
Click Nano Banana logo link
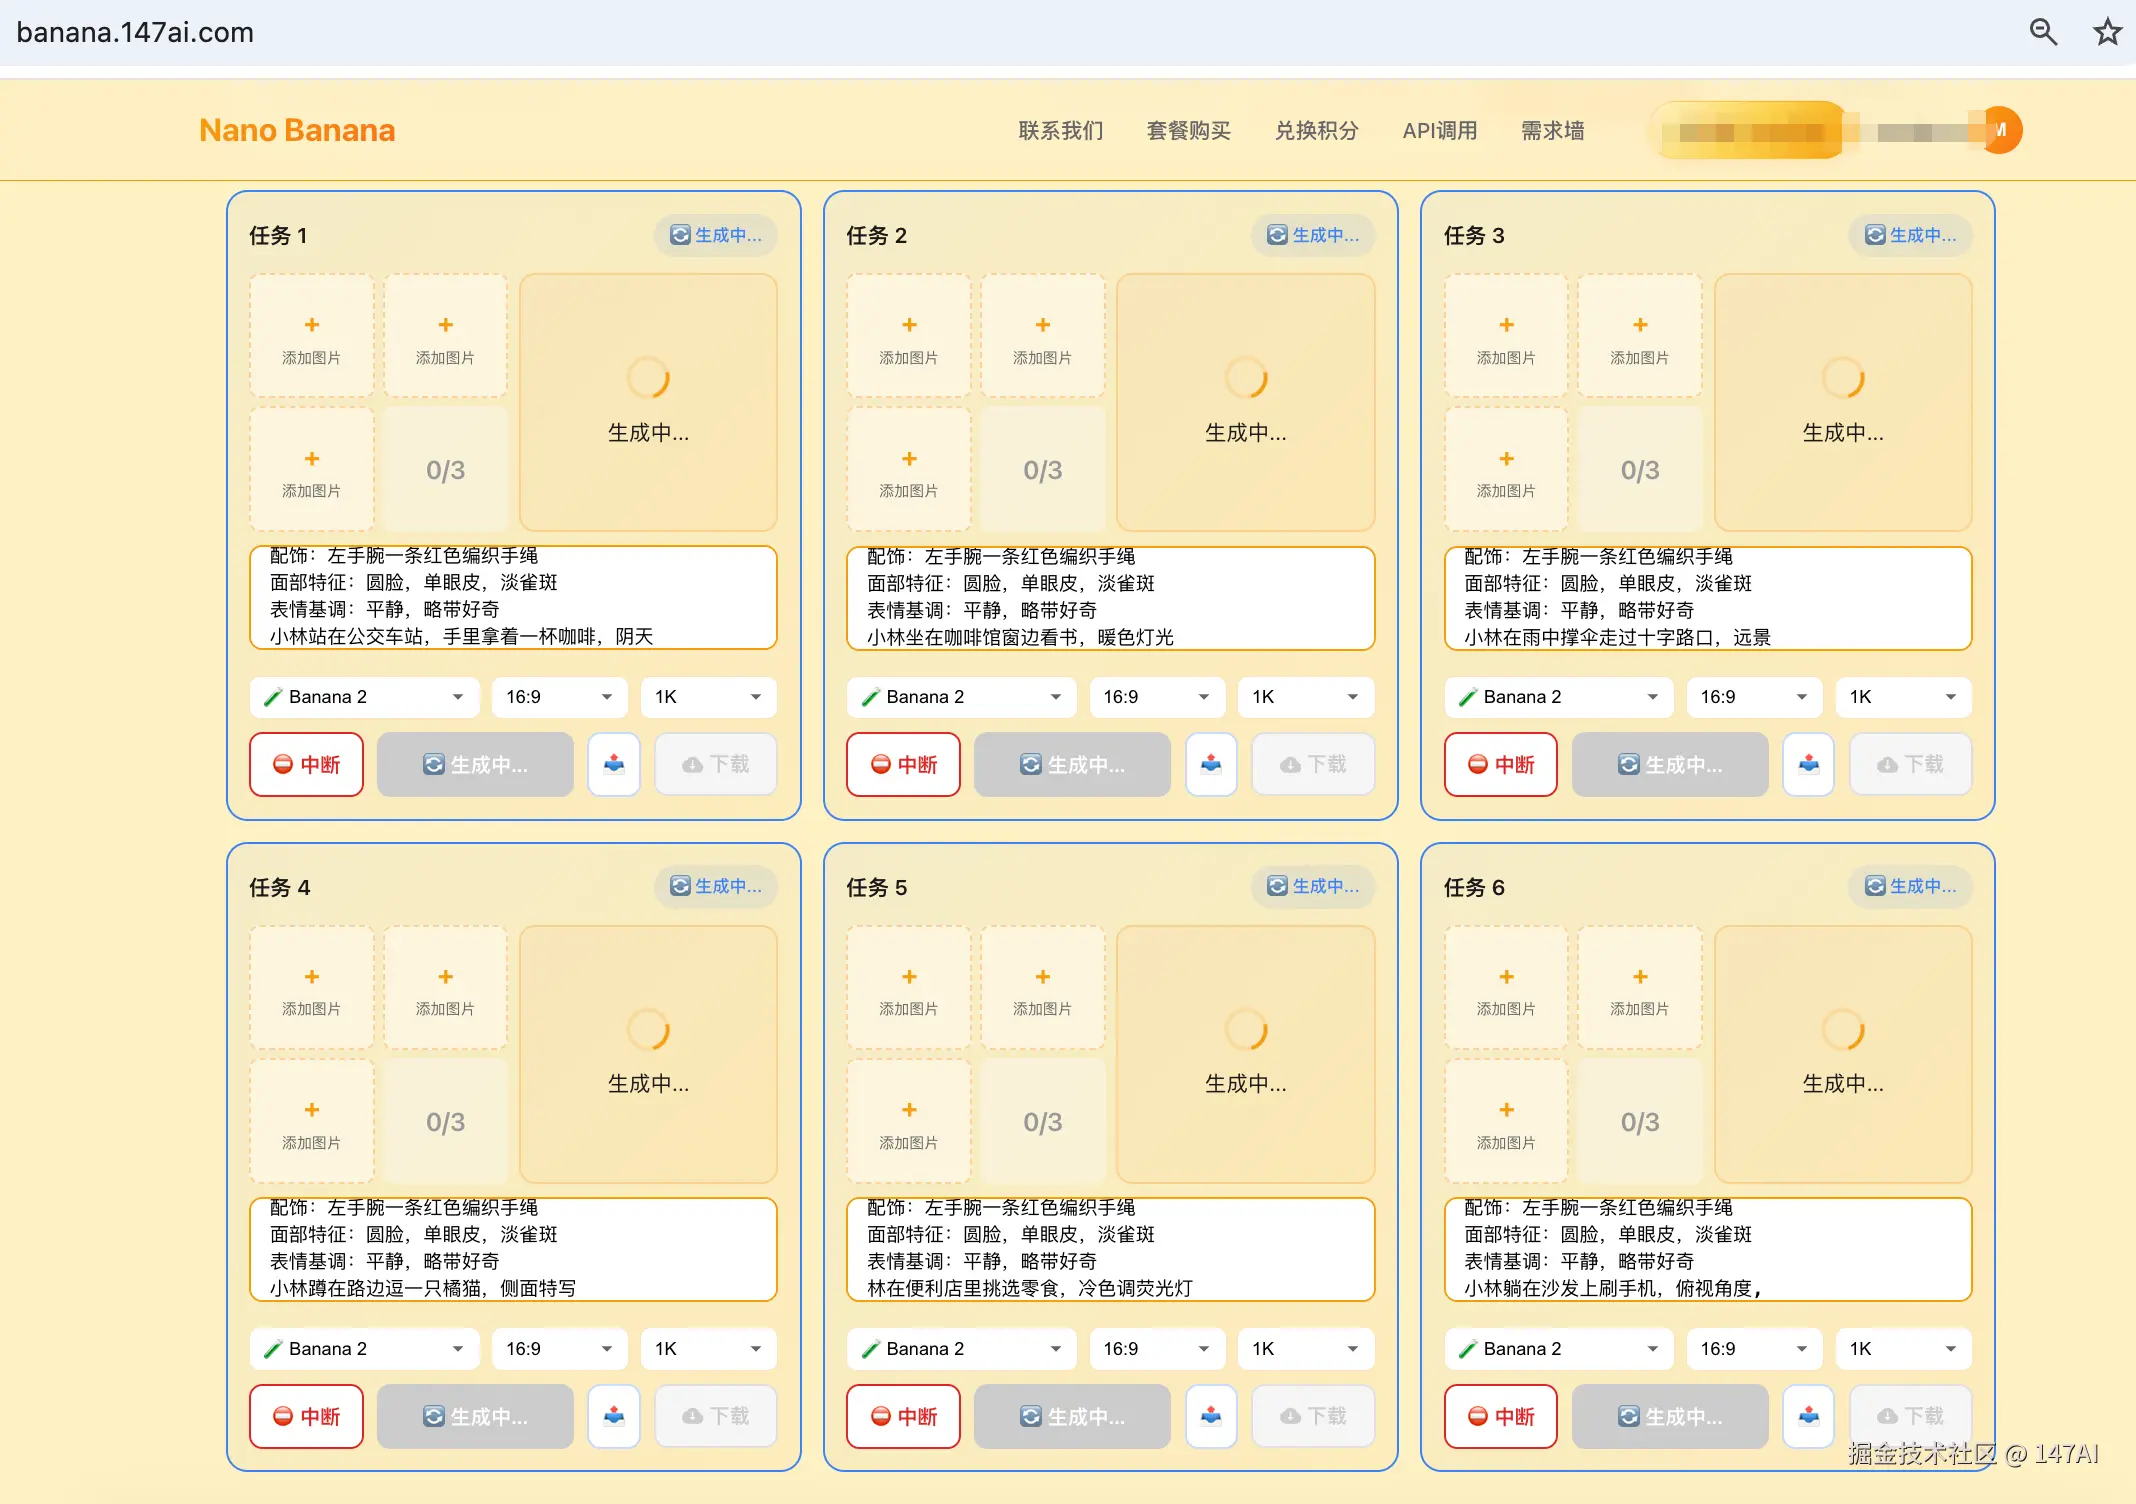(297, 131)
